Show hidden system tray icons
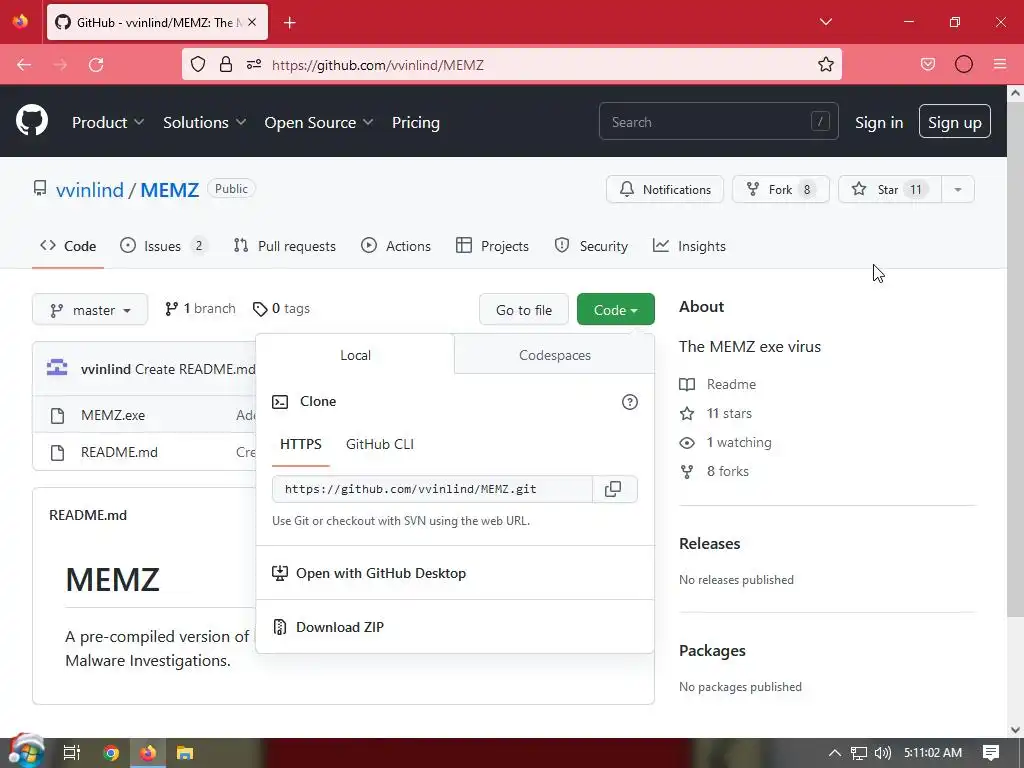The image size is (1024, 768). 835,753
